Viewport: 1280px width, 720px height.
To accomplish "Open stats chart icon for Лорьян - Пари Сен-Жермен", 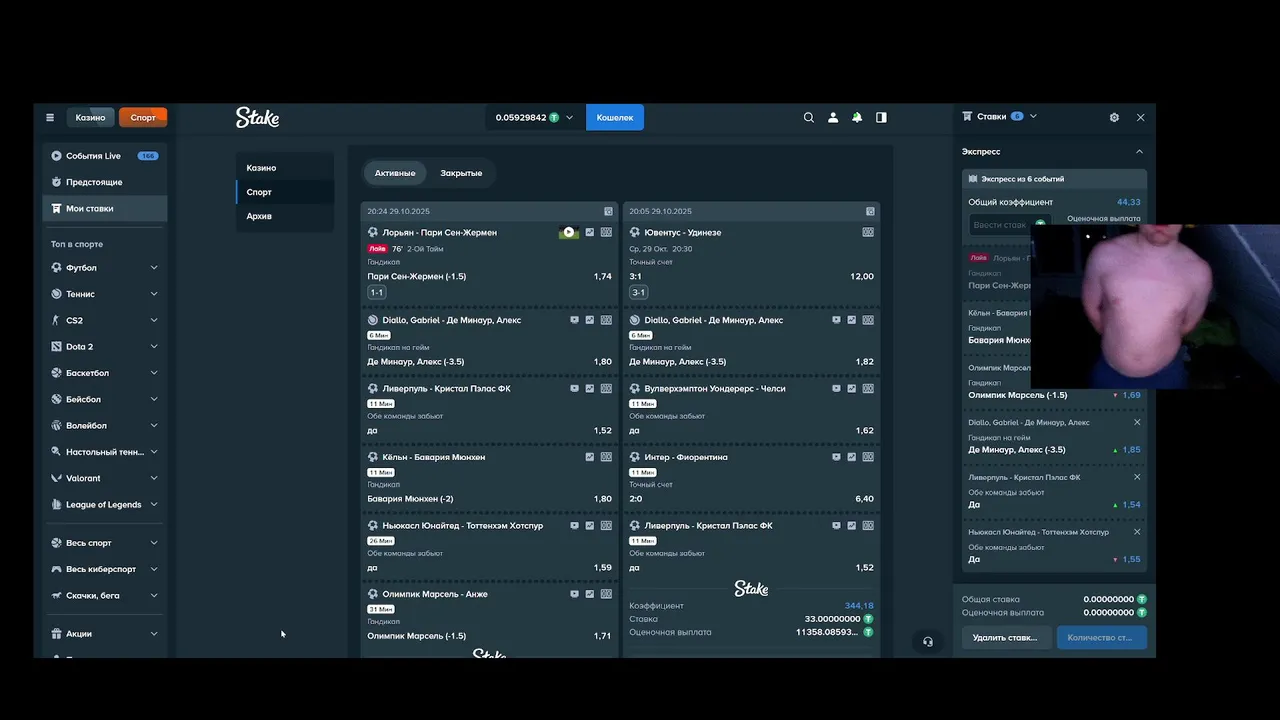I will [590, 232].
